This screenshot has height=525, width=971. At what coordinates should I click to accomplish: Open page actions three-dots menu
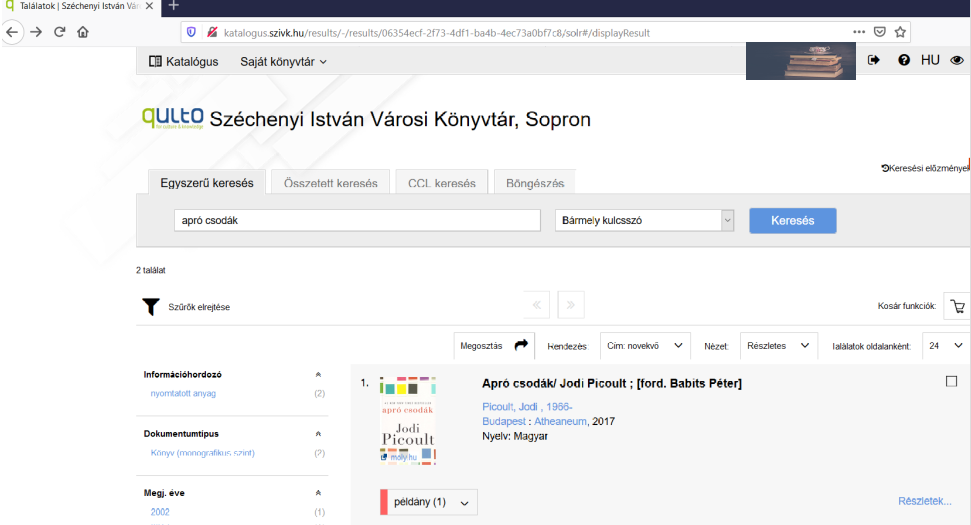click(859, 32)
